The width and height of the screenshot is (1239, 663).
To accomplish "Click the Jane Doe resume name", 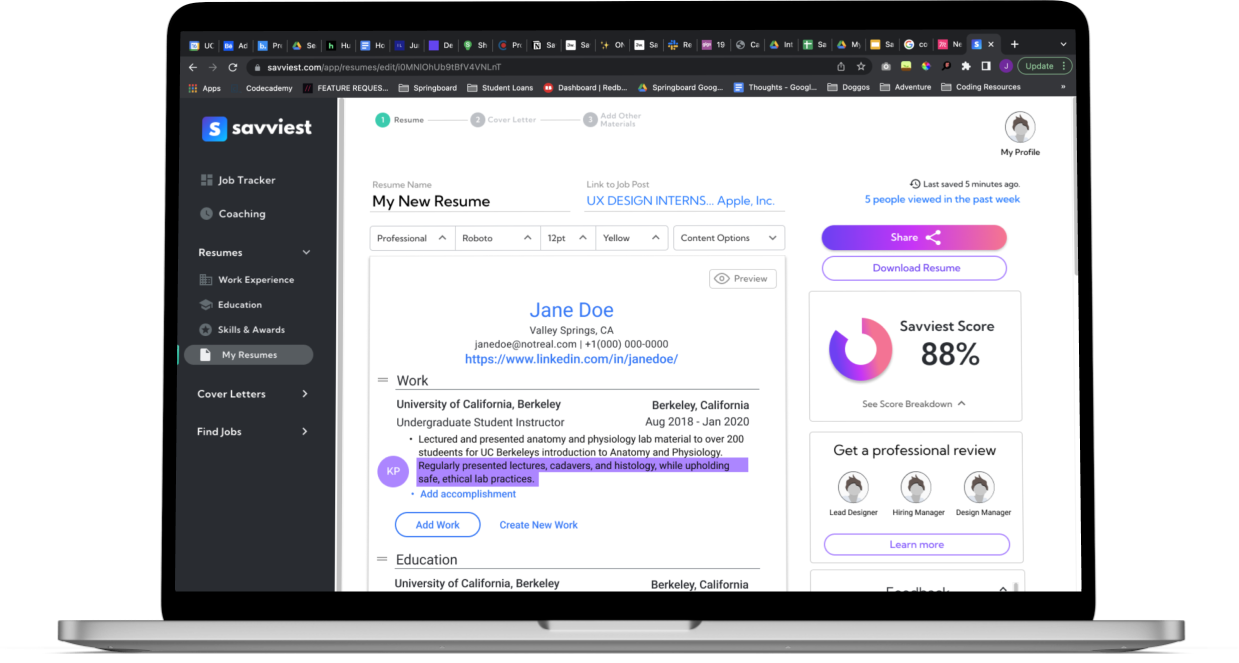I will click(x=572, y=310).
